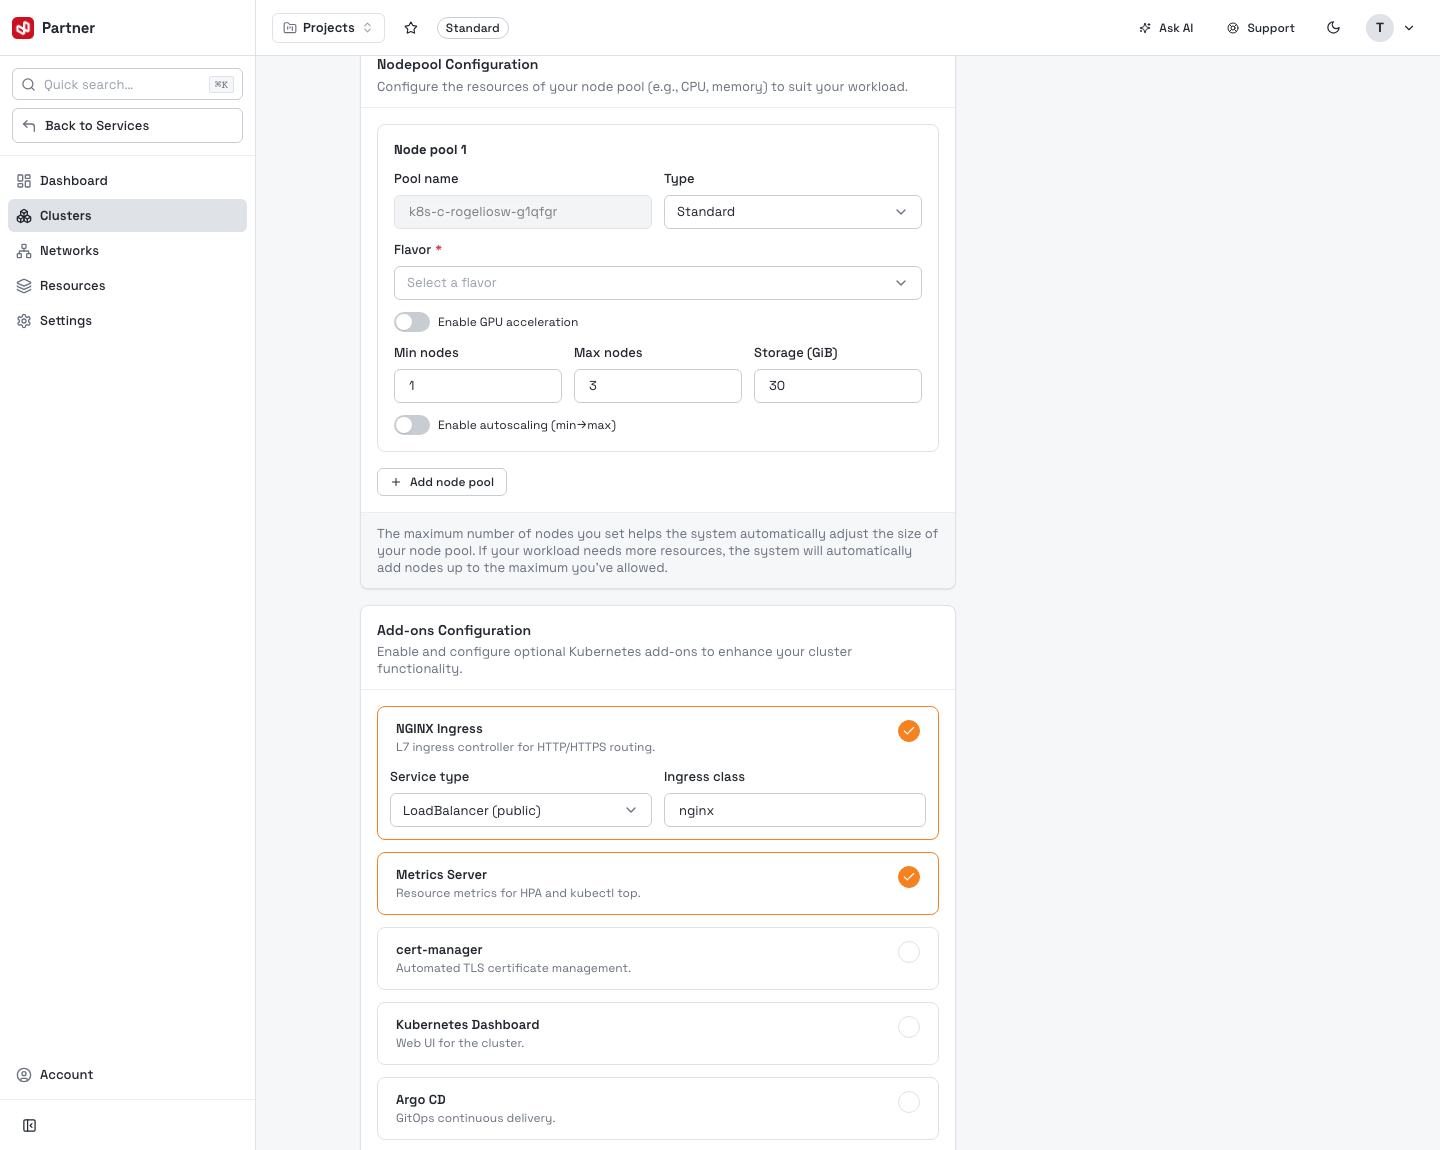This screenshot has width=1440, height=1150.
Task: Open the Type Standard dropdown
Action: click(793, 212)
